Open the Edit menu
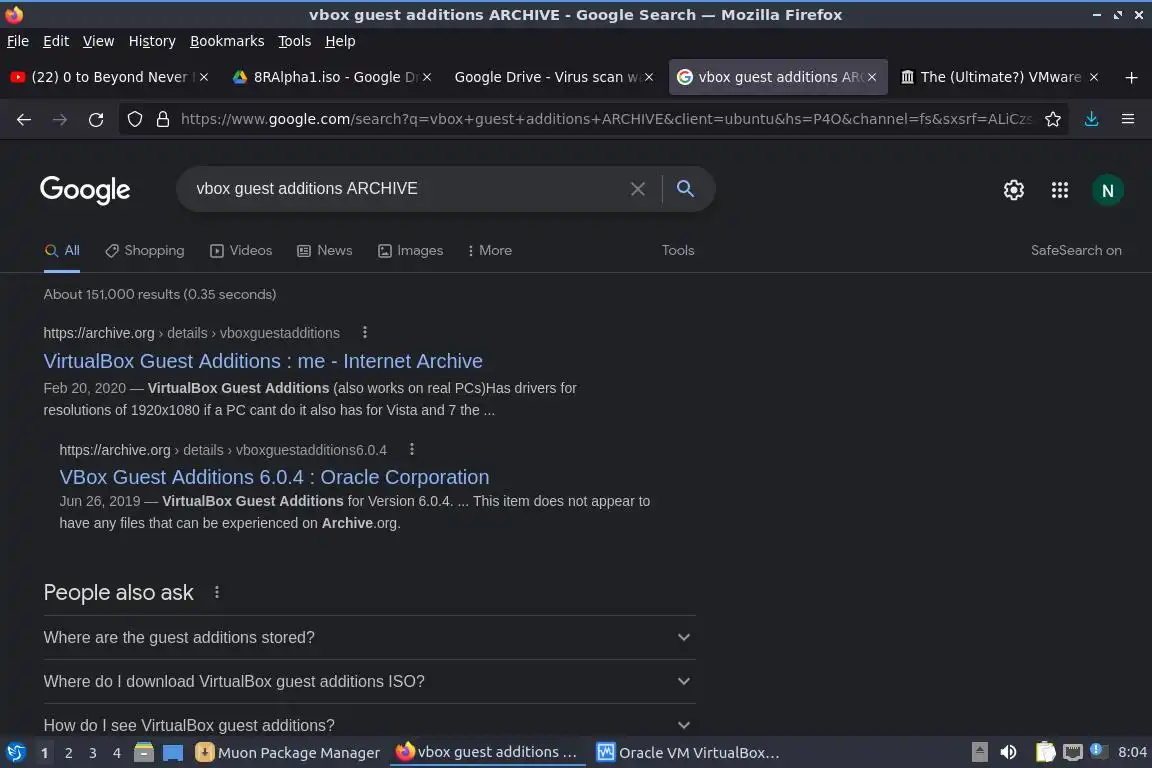This screenshot has width=1152, height=768. click(56, 41)
